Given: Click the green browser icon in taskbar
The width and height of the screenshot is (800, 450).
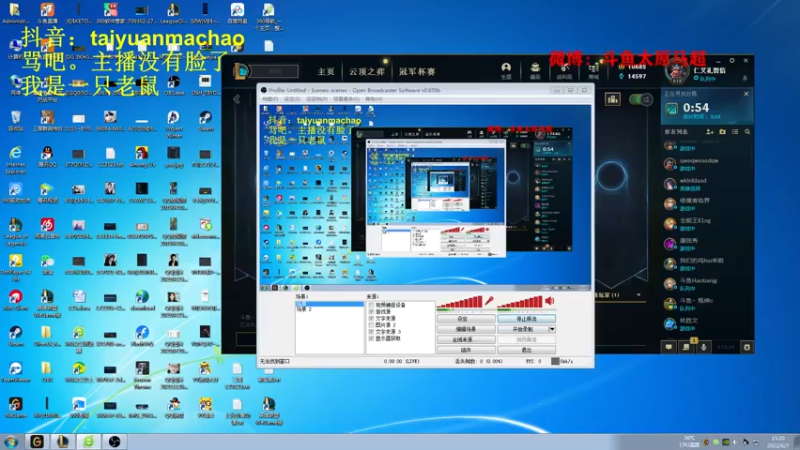Looking at the screenshot, I should point(88,441).
